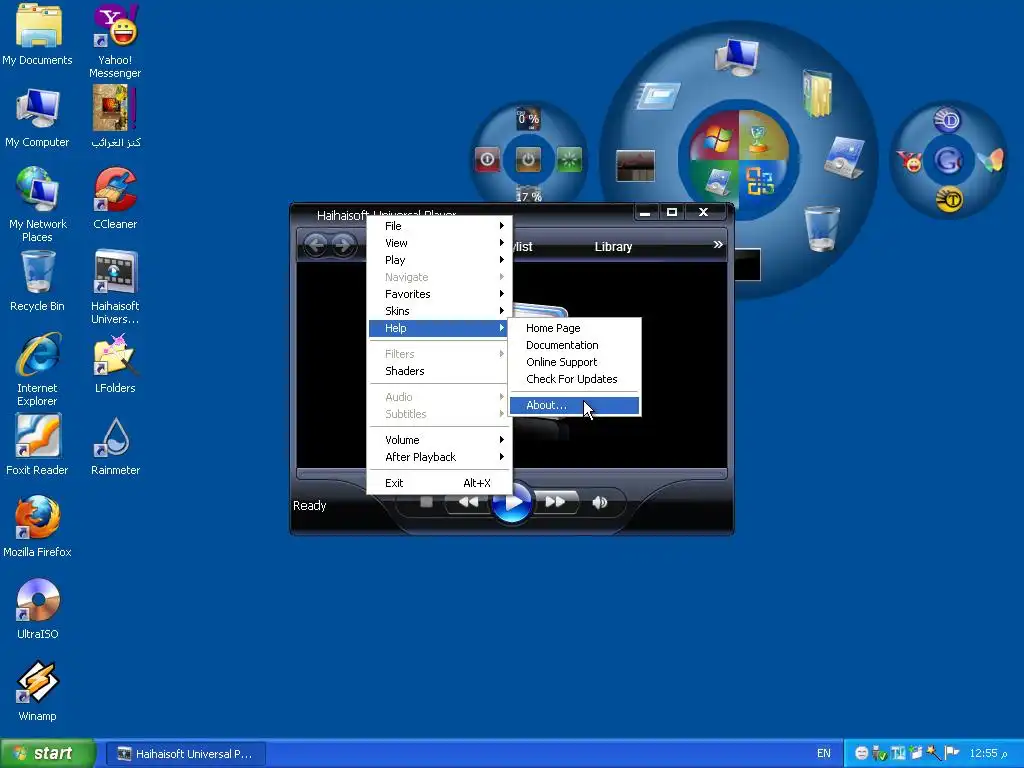Open Home Page from Help submenu
1024x768 pixels.
[575, 328]
